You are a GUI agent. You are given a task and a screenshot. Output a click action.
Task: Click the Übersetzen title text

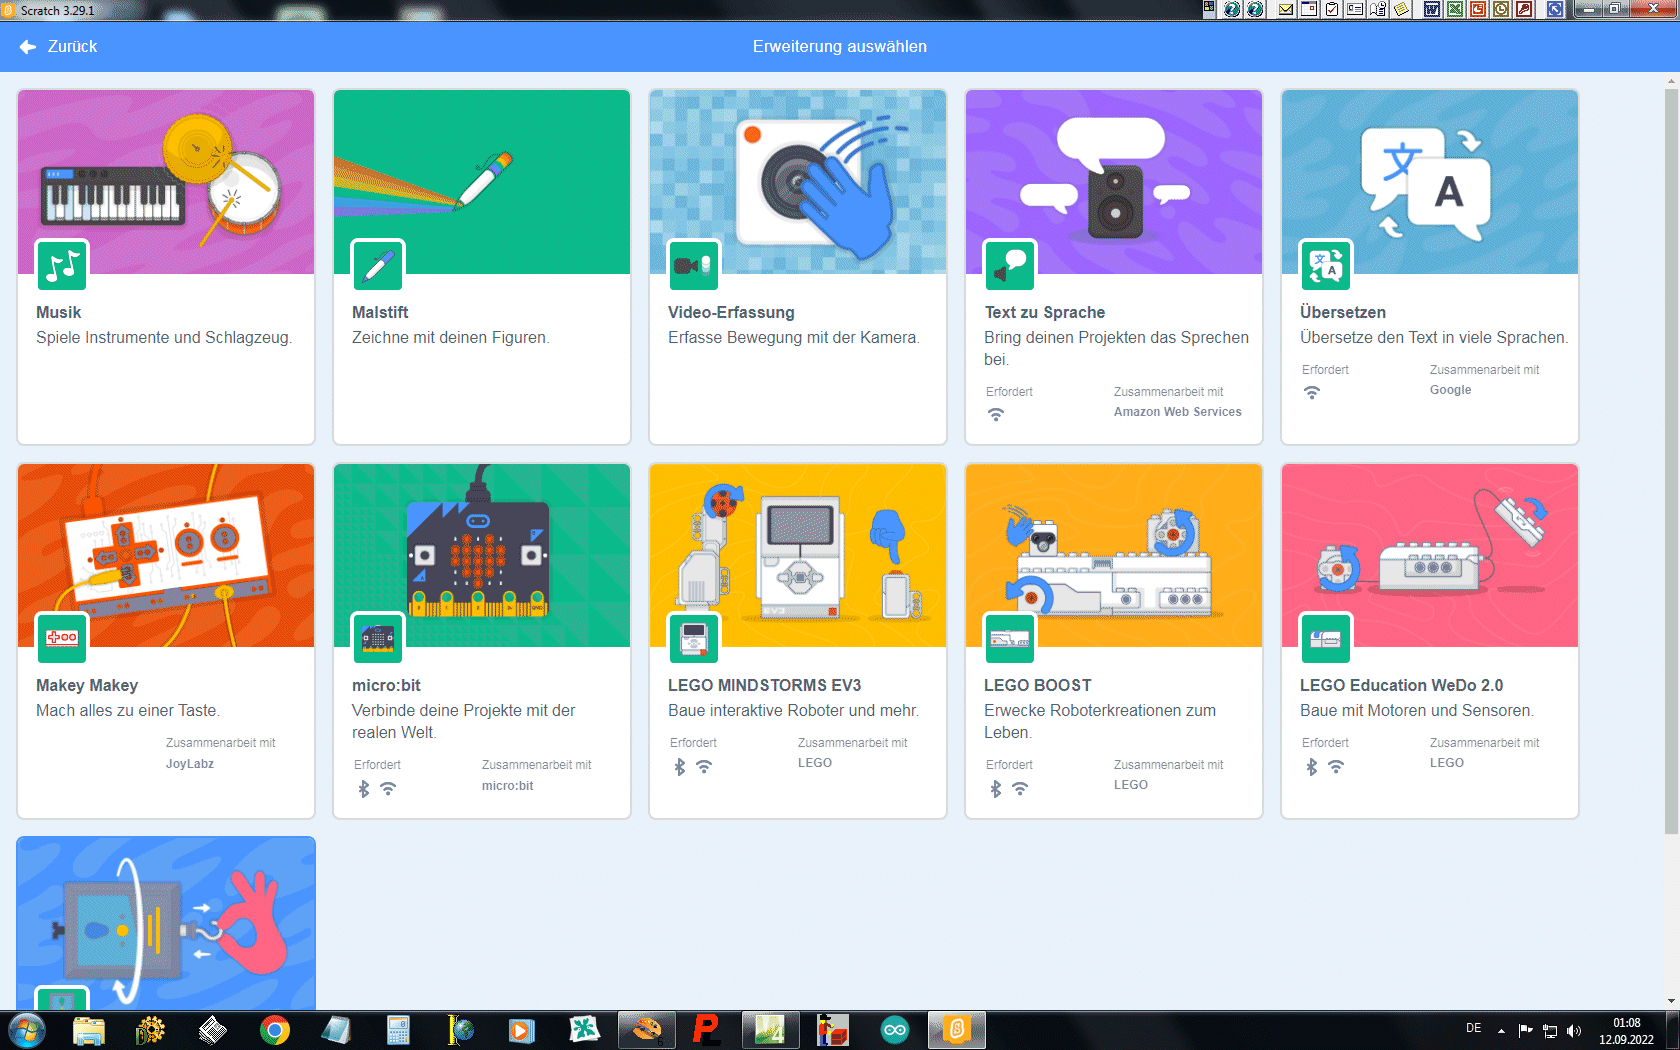tap(1343, 312)
